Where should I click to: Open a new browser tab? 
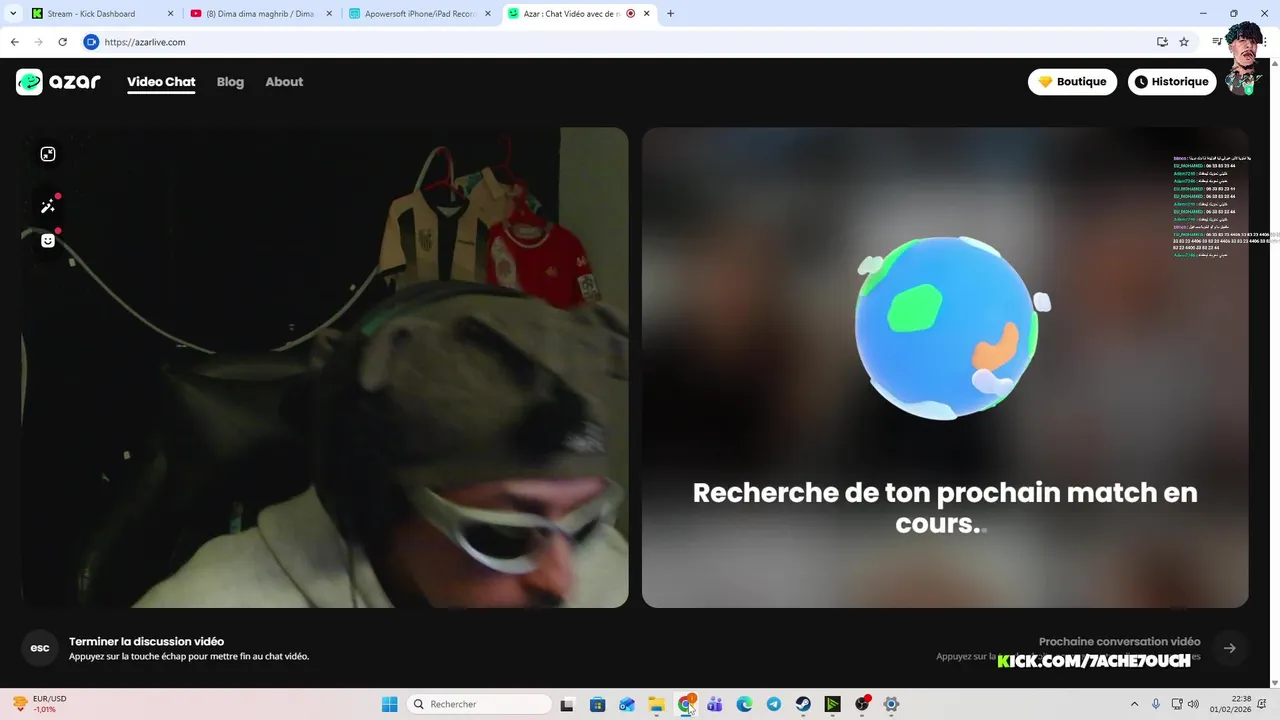pyautogui.click(x=670, y=14)
